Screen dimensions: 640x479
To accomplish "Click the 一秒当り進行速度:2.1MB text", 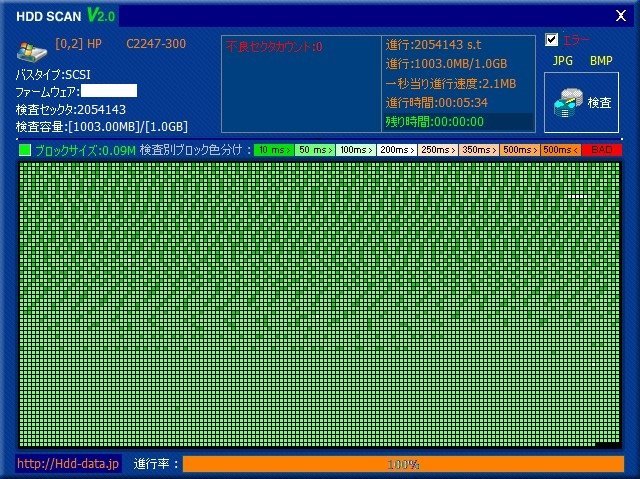I will (451, 84).
